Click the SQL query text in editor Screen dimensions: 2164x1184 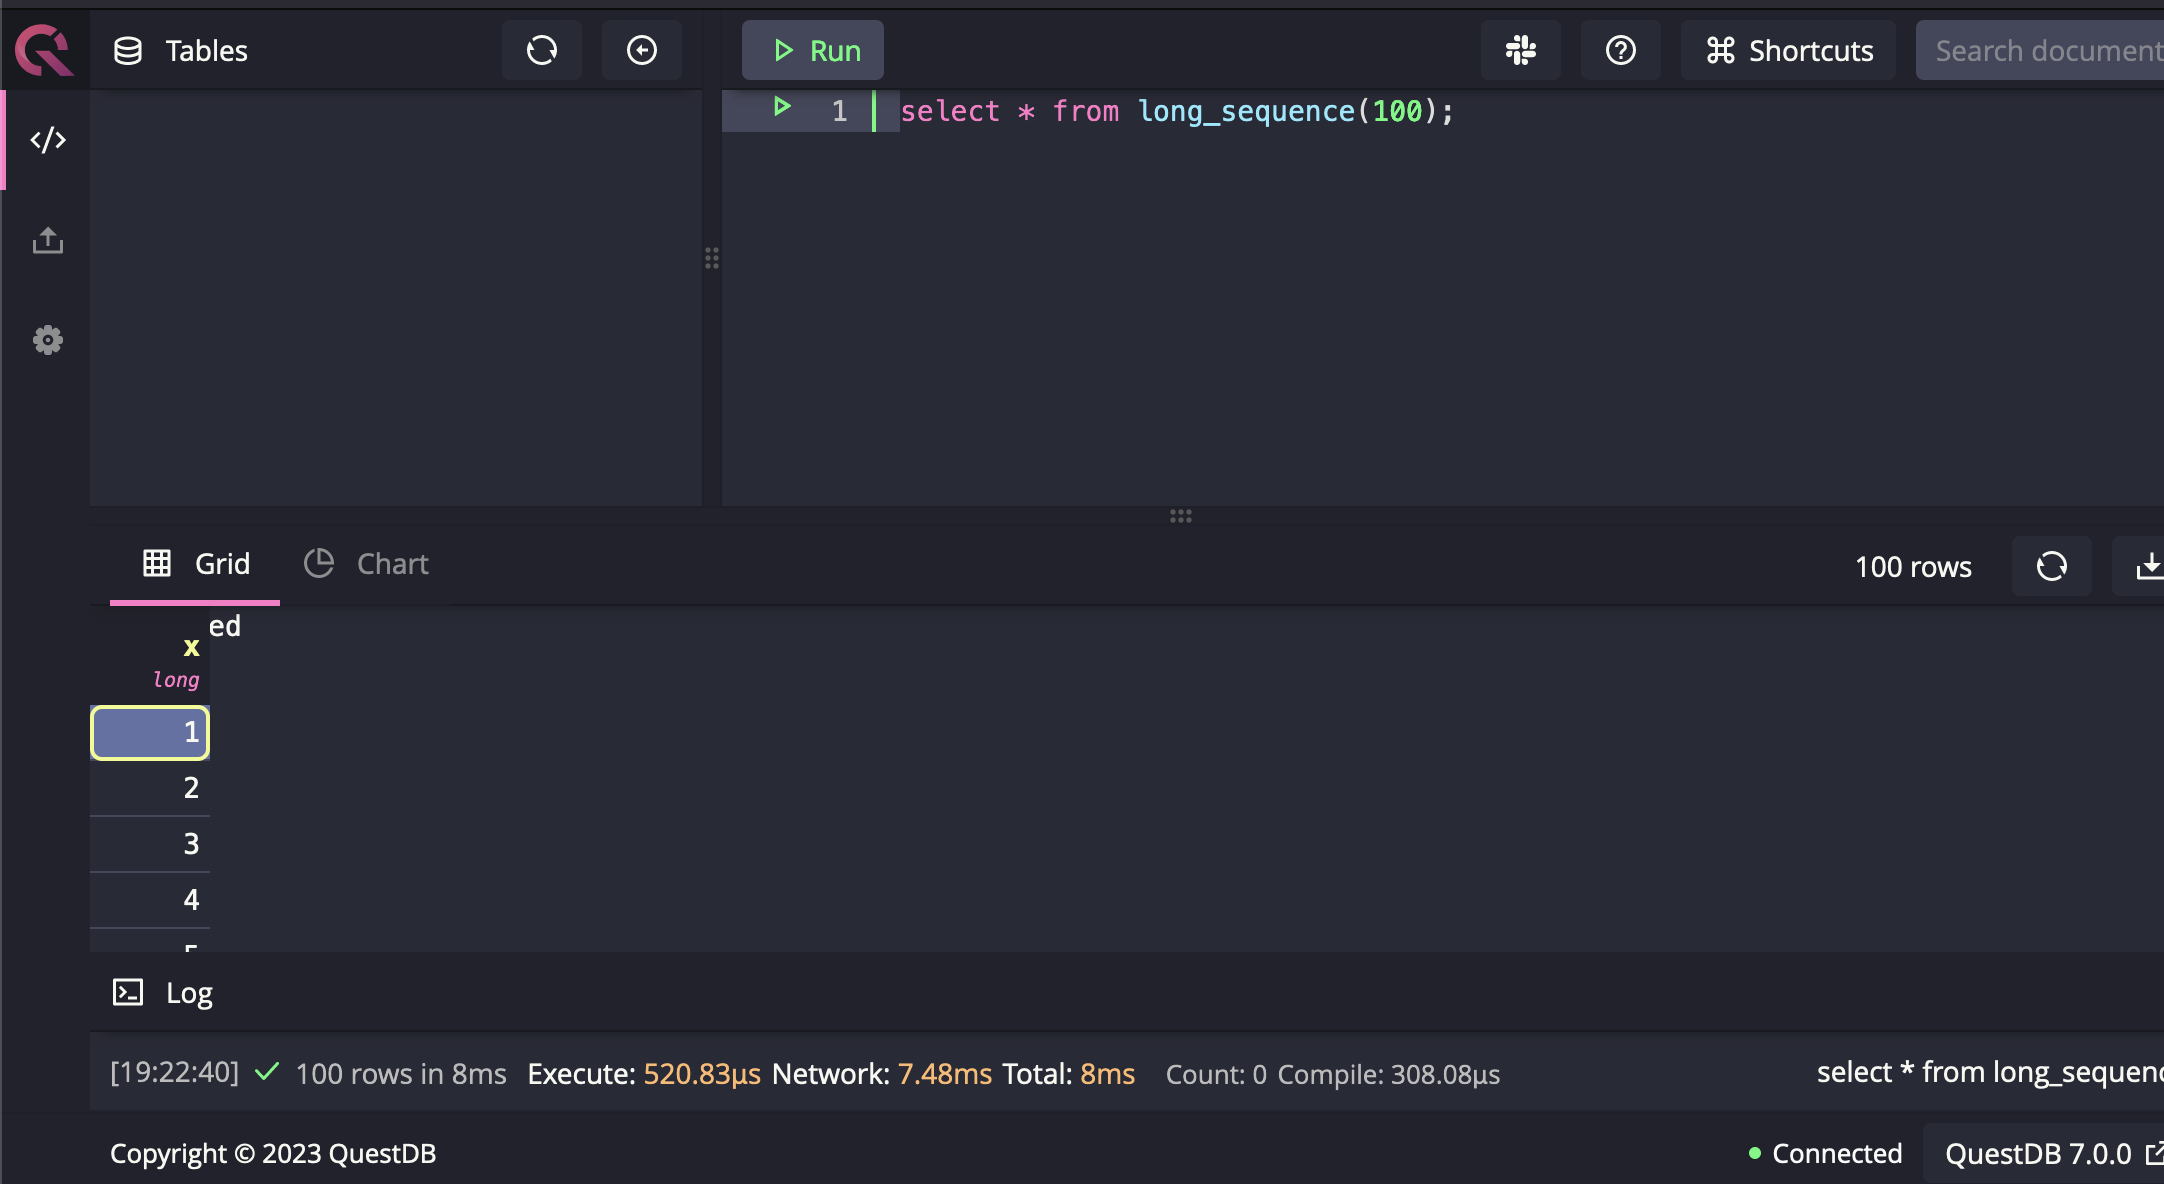tap(1177, 111)
